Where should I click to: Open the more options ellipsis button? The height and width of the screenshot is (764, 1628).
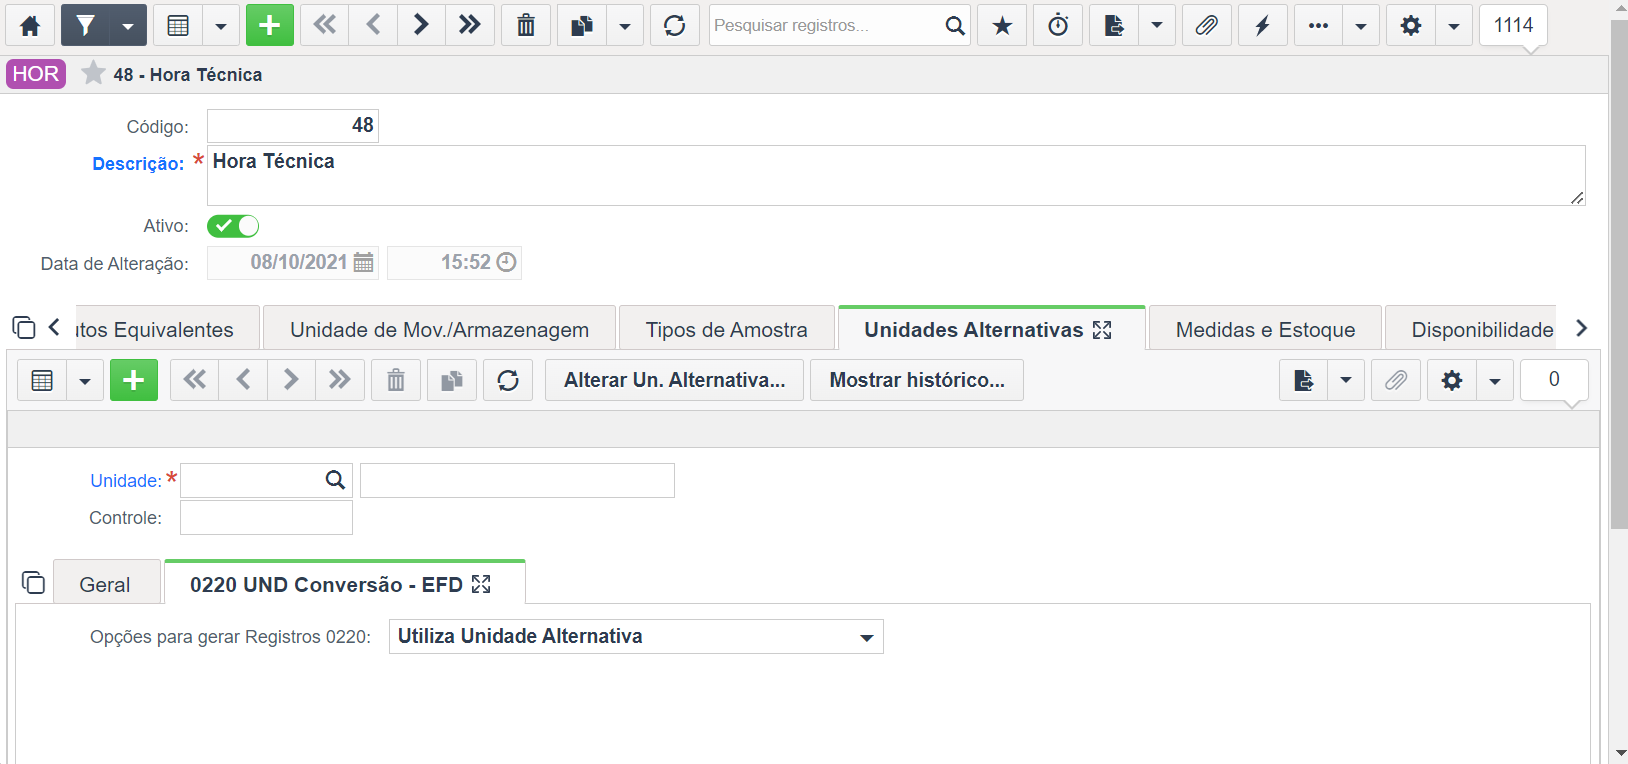tap(1318, 25)
